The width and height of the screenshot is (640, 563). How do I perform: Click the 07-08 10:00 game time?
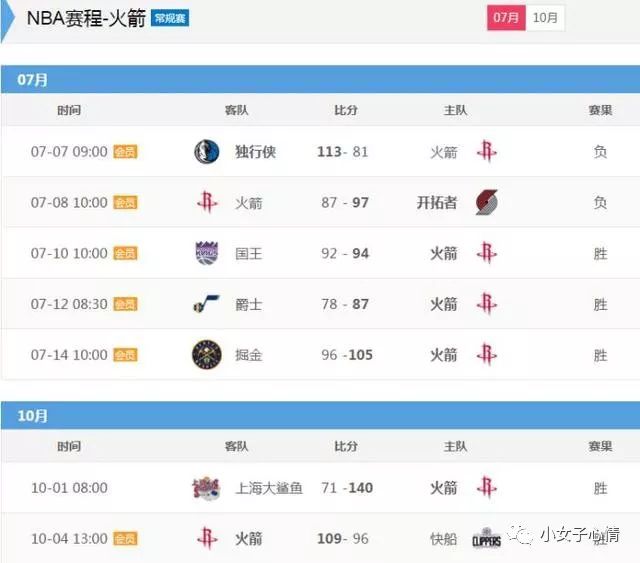click(x=69, y=203)
